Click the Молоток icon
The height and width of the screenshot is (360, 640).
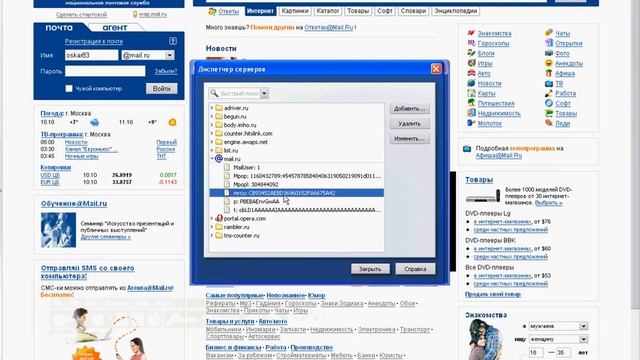(471, 123)
